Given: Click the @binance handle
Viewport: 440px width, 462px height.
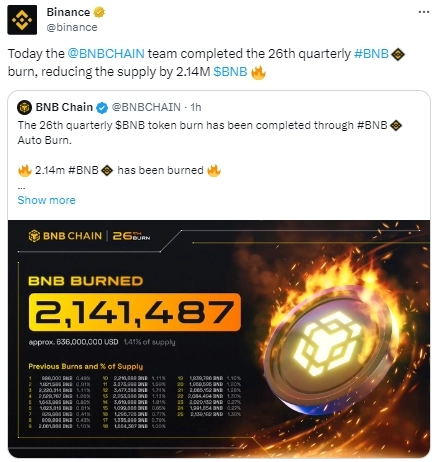Looking at the screenshot, I should [x=72, y=27].
